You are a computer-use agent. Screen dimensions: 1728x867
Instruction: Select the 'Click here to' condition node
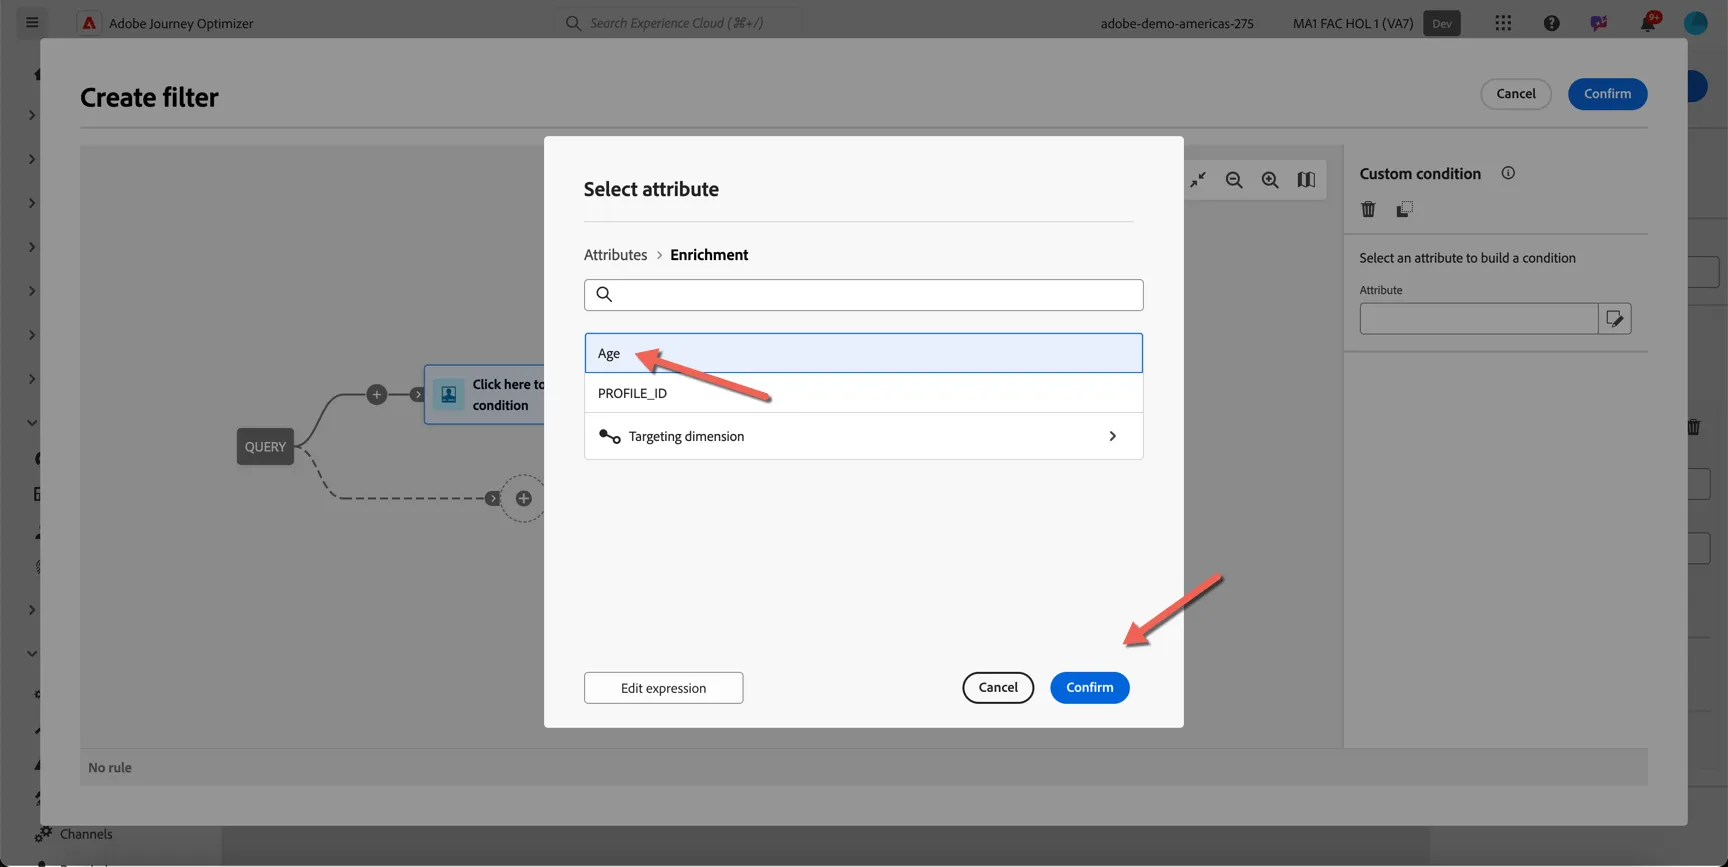pyautogui.click(x=486, y=395)
